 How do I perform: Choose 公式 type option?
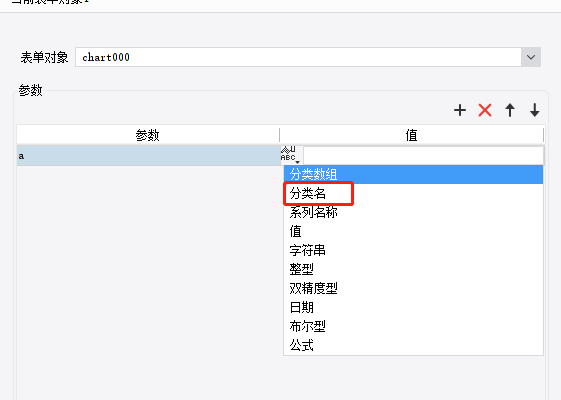pos(413,345)
